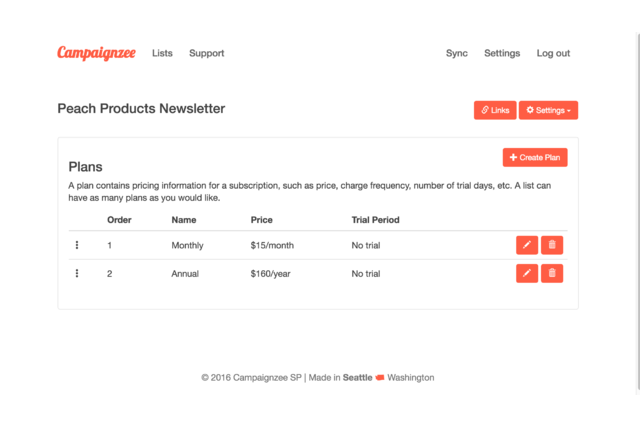Viewport: 640px width, 426px height.
Task: Delete the Monthly plan with the trash icon
Action: pyautogui.click(x=552, y=245)
